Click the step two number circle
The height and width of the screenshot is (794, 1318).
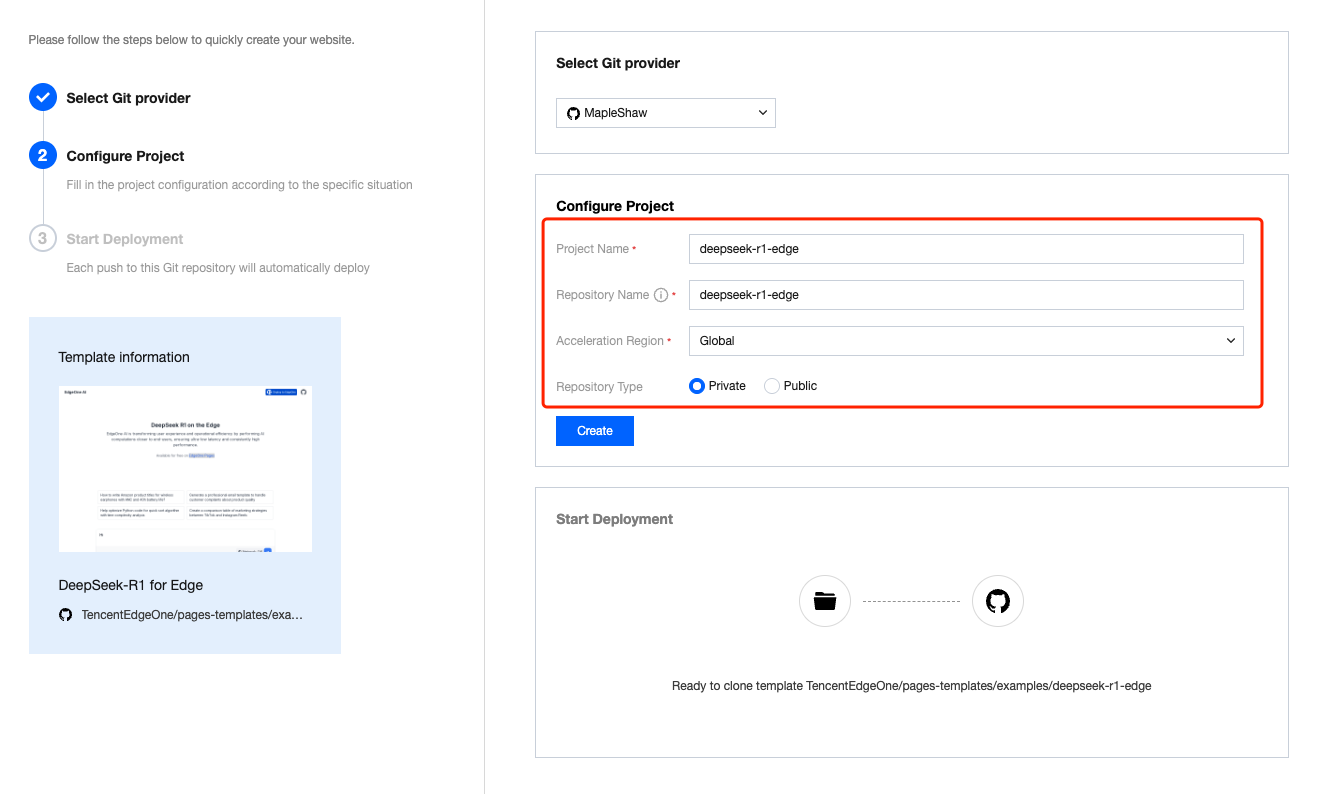(x=43, y=156)
